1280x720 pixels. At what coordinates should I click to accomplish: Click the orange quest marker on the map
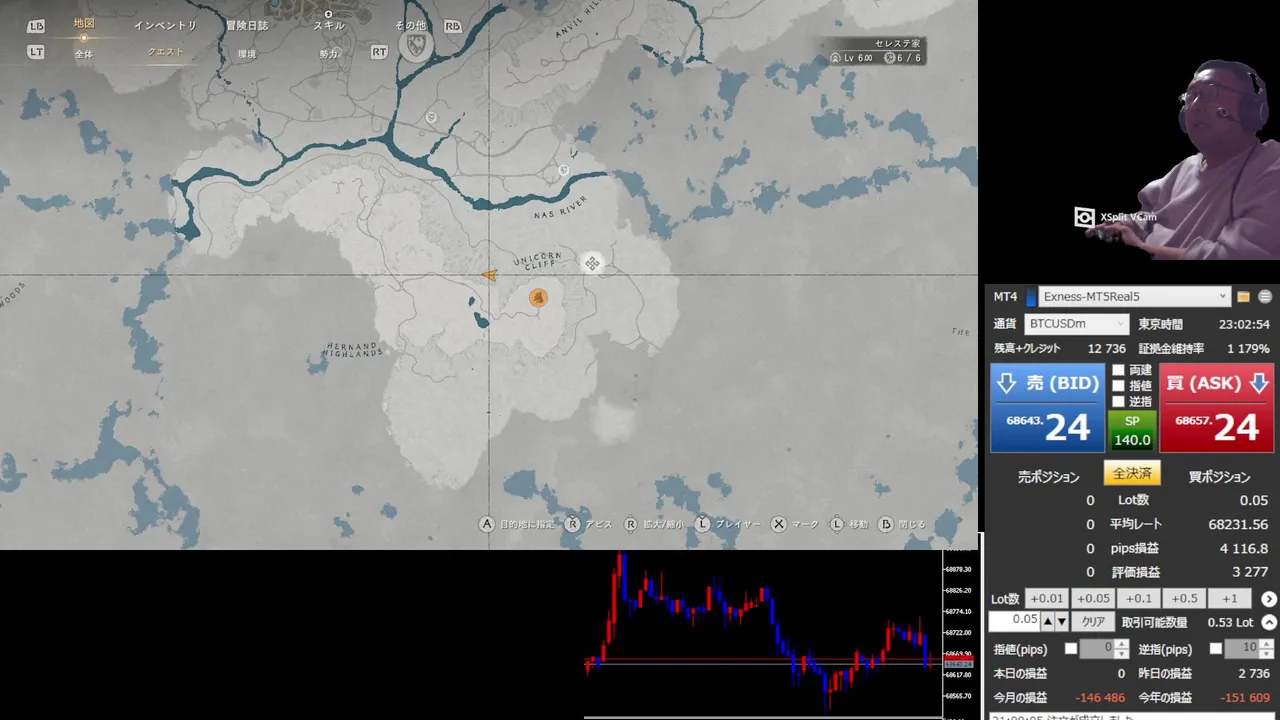[x=538, y=297]
